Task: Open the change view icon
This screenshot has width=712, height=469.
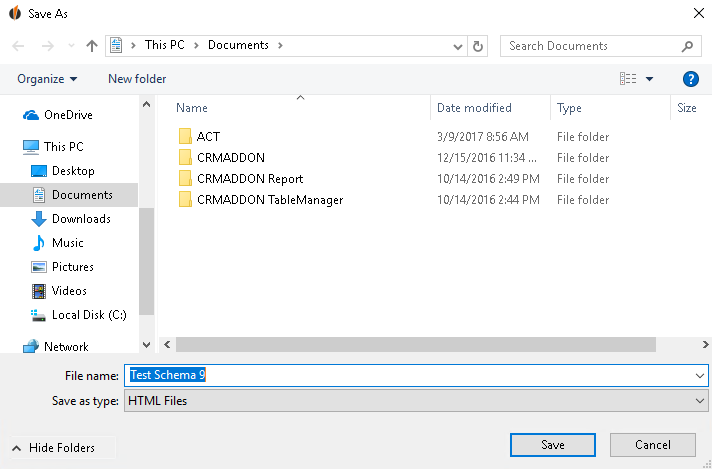Action: click(x=628, y=79)
